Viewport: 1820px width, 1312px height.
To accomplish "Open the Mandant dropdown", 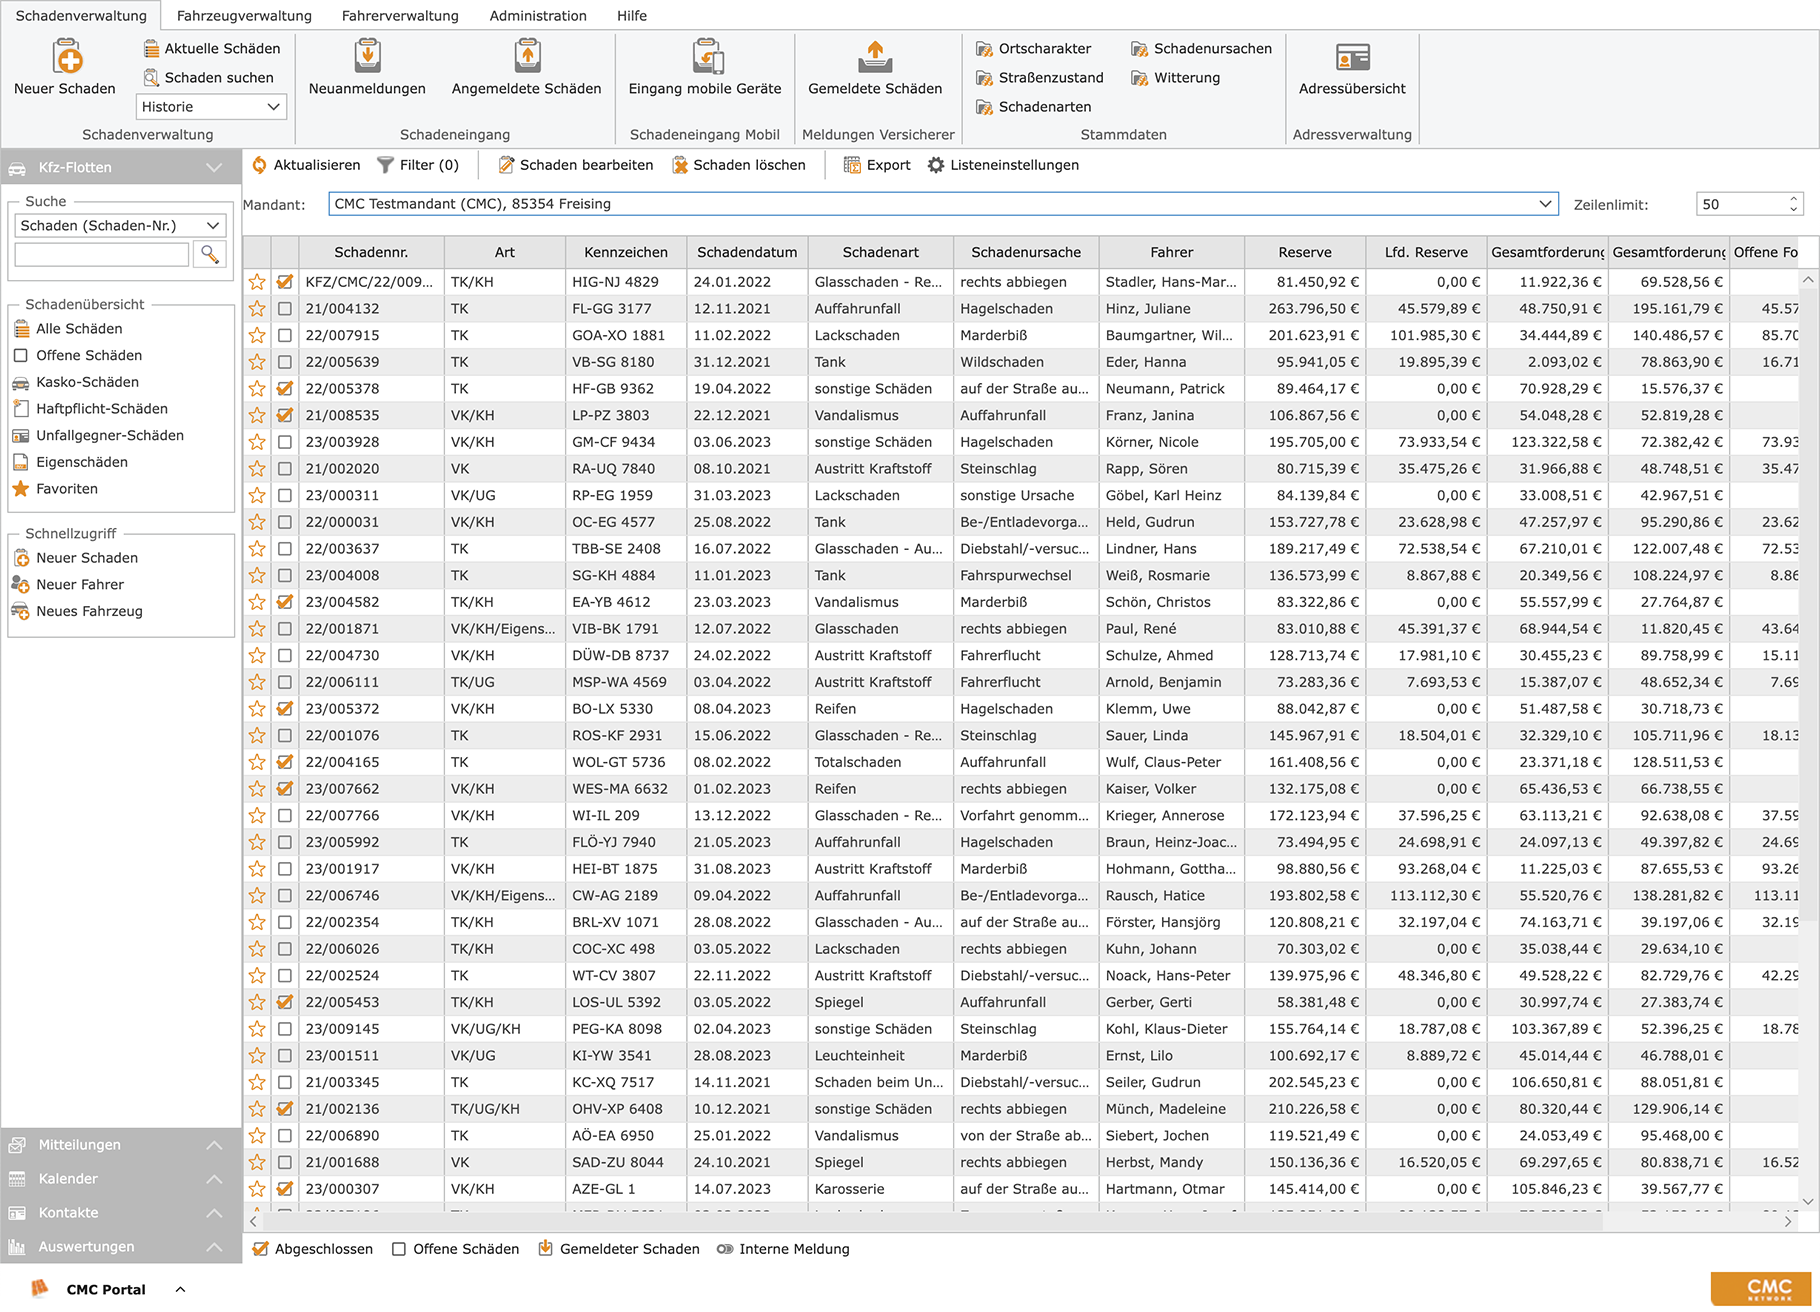I will click(x=943, y=204).
